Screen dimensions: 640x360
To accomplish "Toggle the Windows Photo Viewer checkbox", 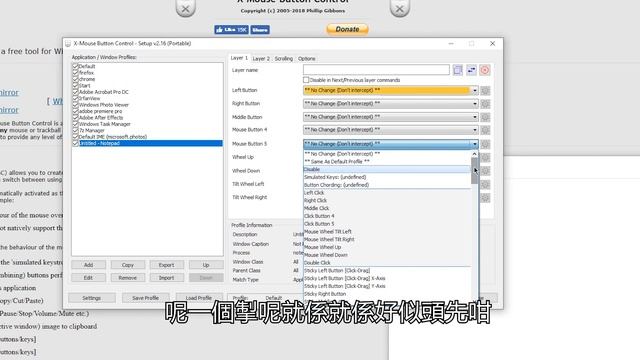I will coord(75,104).
